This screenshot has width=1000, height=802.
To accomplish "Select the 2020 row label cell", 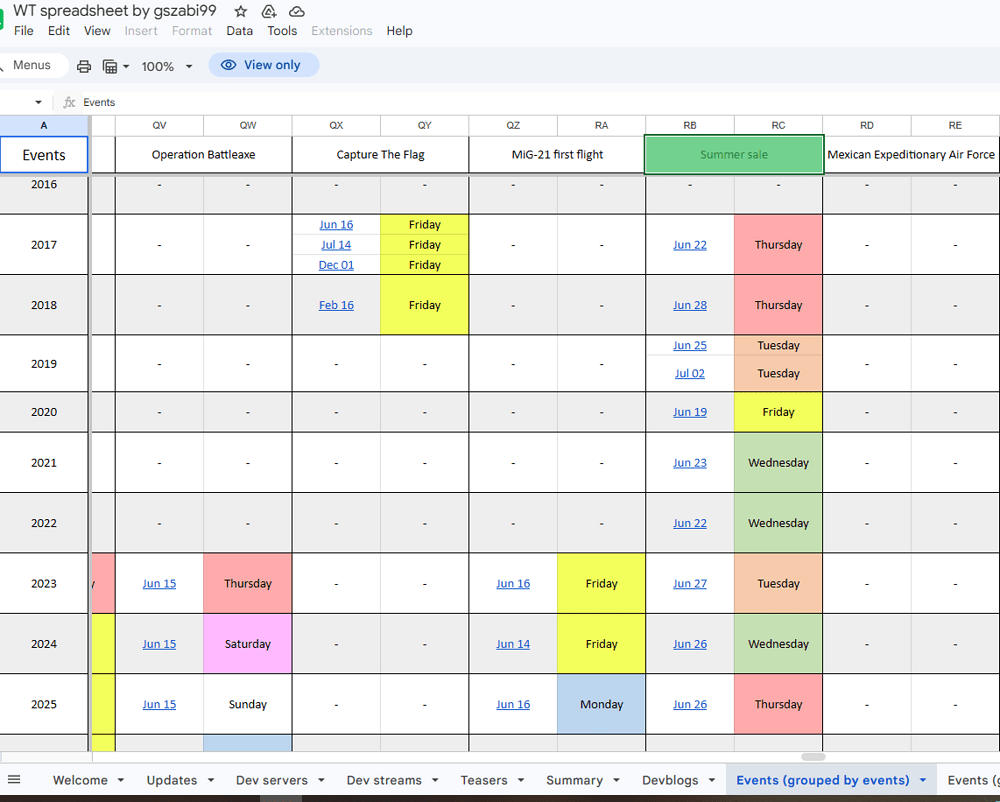I will point(44,412).
